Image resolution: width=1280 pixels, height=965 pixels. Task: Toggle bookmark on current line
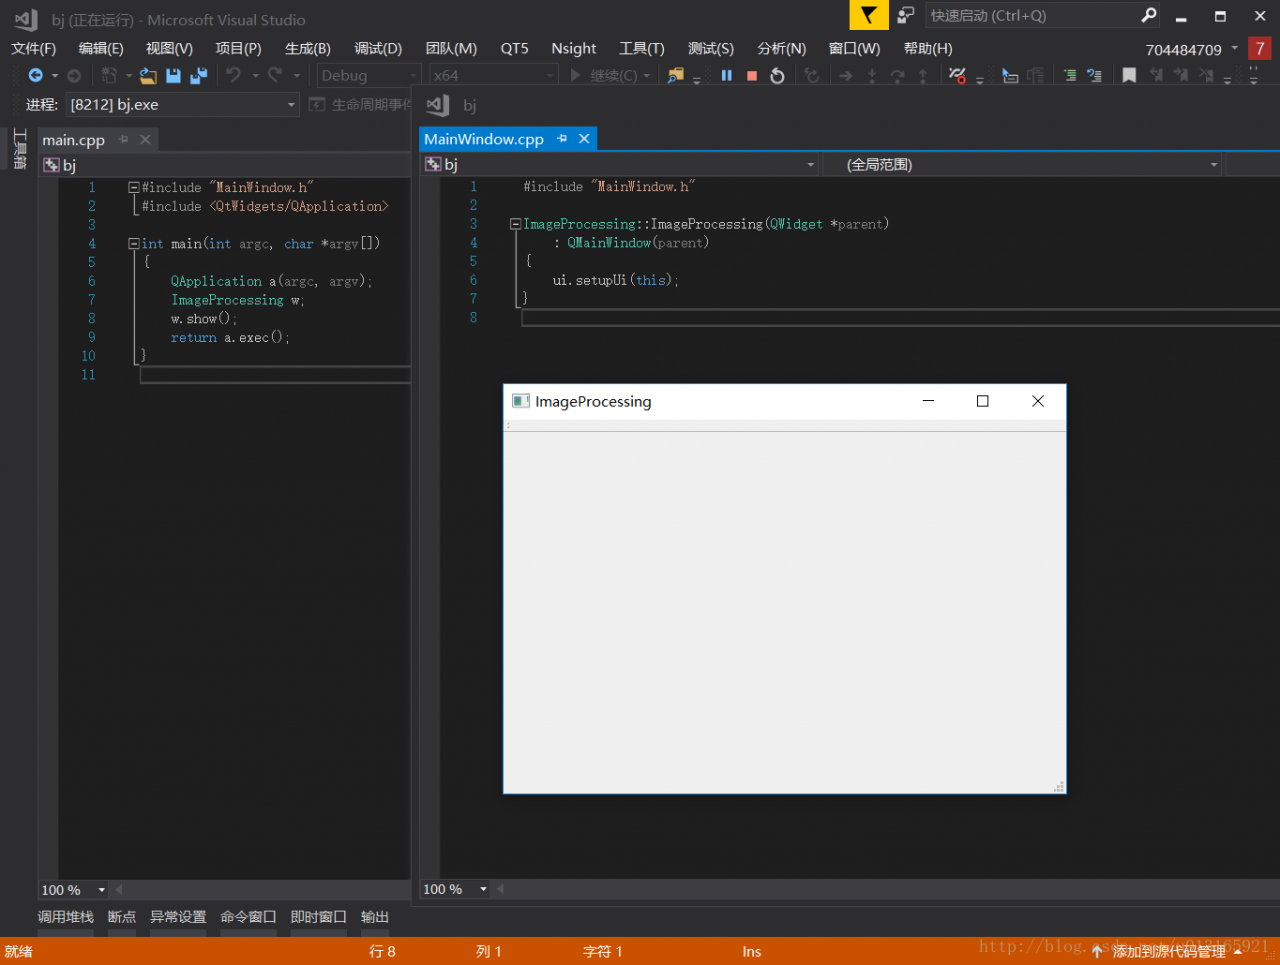coord(1129,76)
